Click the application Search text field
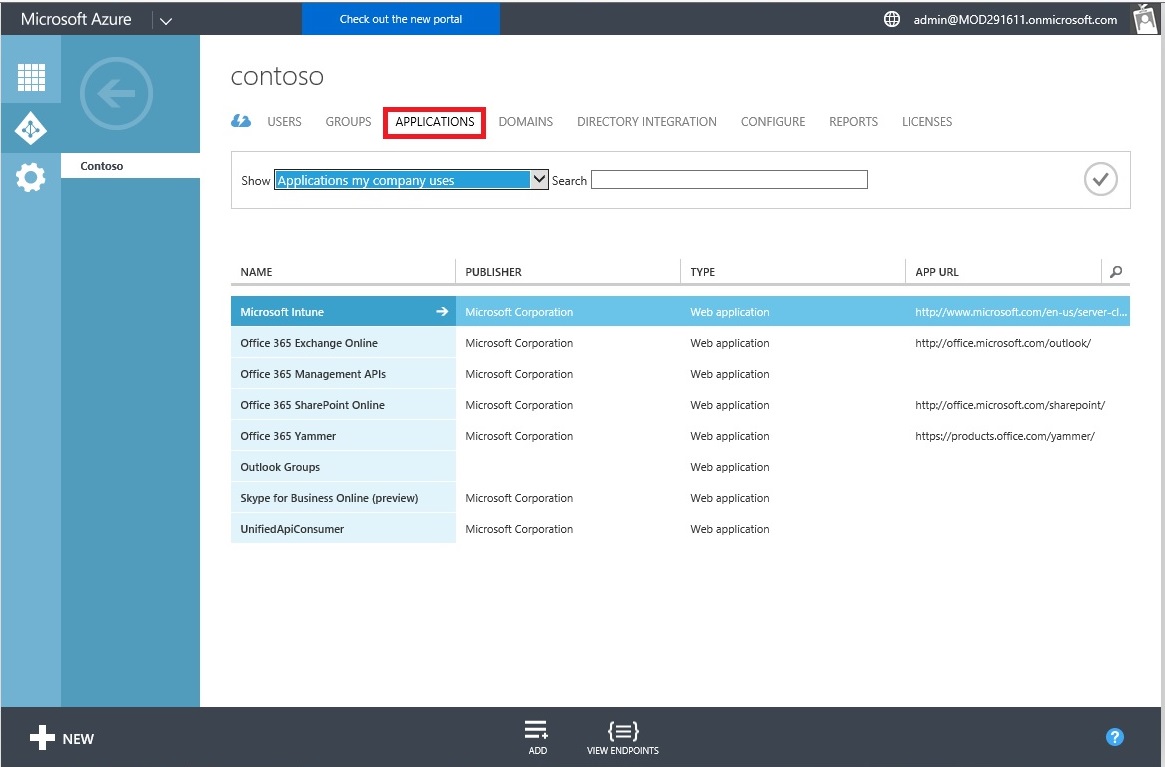The image size is (1165, 767). (729, 180)
